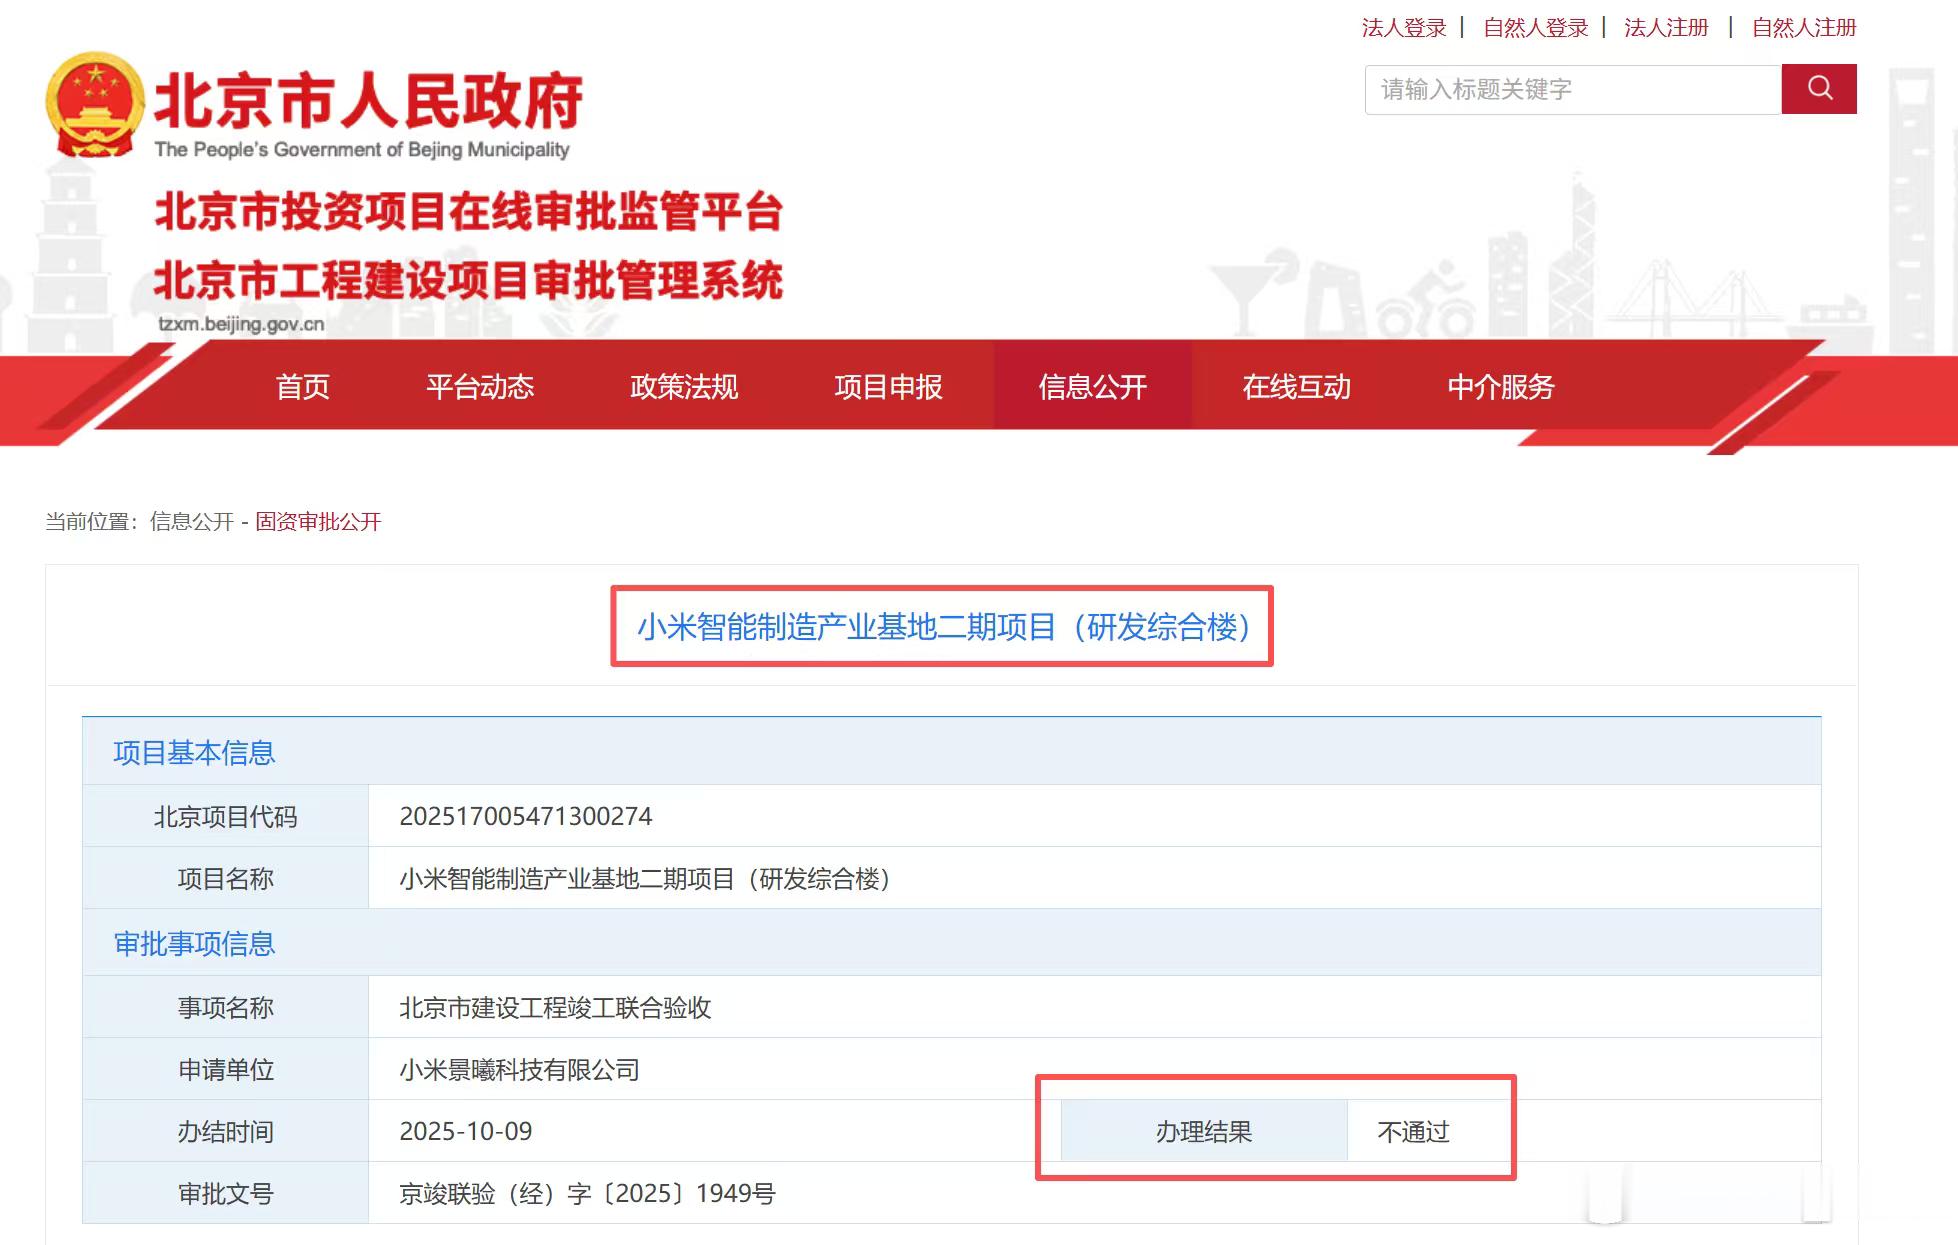Open the 平台动态 menu item
Screen dimensions: 1958x1245
480,387
